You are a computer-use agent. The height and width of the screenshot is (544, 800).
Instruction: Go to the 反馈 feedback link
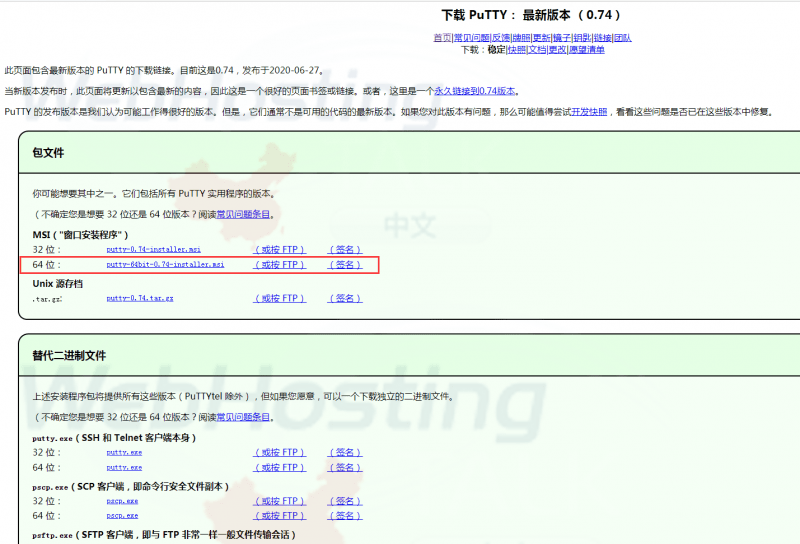(501, 38)
